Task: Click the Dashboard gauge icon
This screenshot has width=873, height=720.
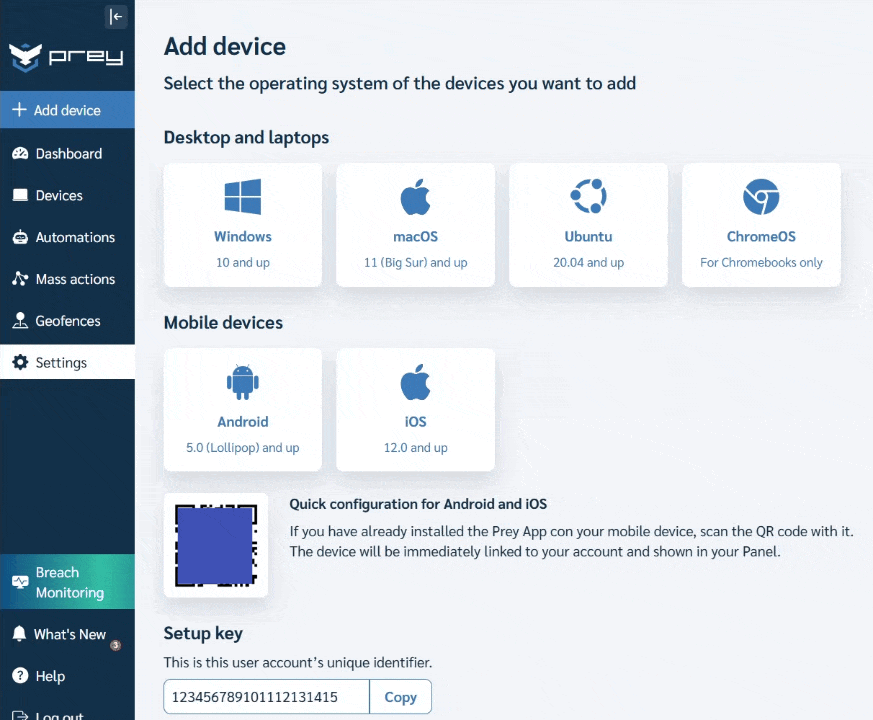Action: click(20, 153)
